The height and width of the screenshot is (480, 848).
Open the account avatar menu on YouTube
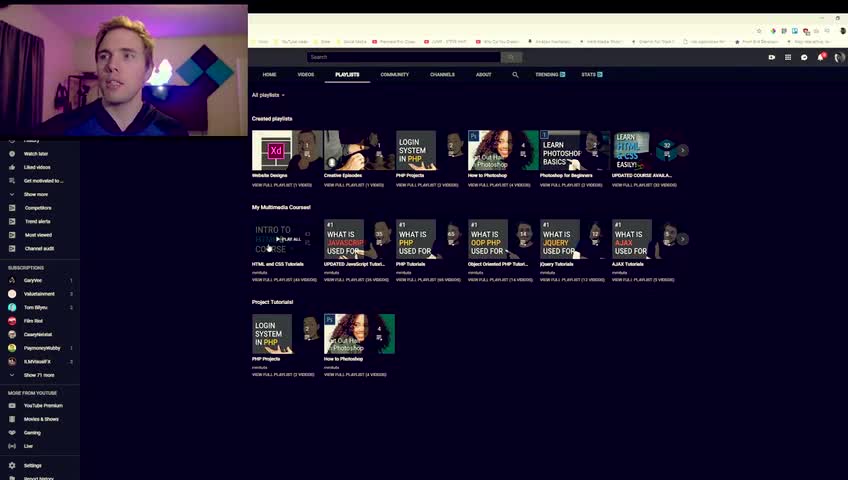click(839, 57)
